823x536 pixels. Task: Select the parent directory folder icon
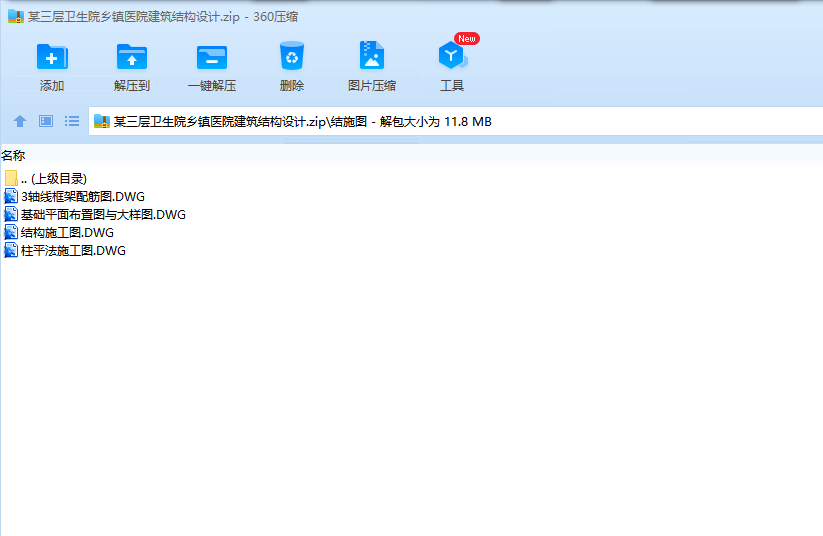point(11,178)
